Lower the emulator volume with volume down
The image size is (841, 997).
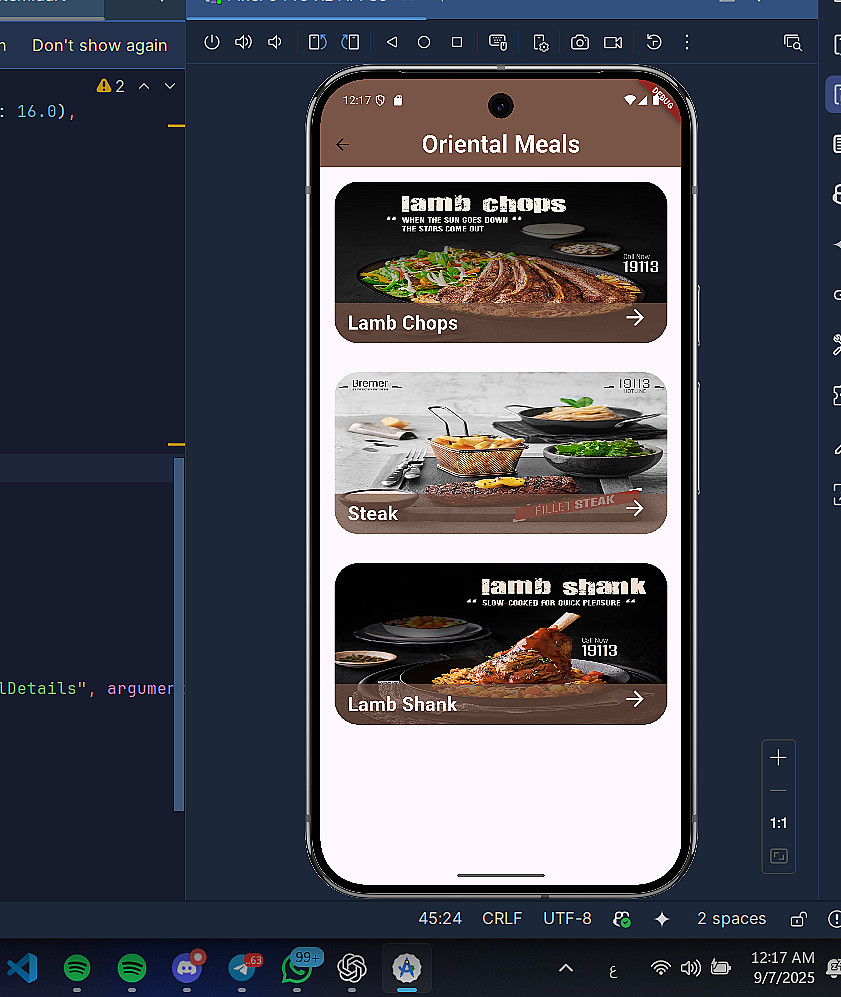(x=275, y=43)
